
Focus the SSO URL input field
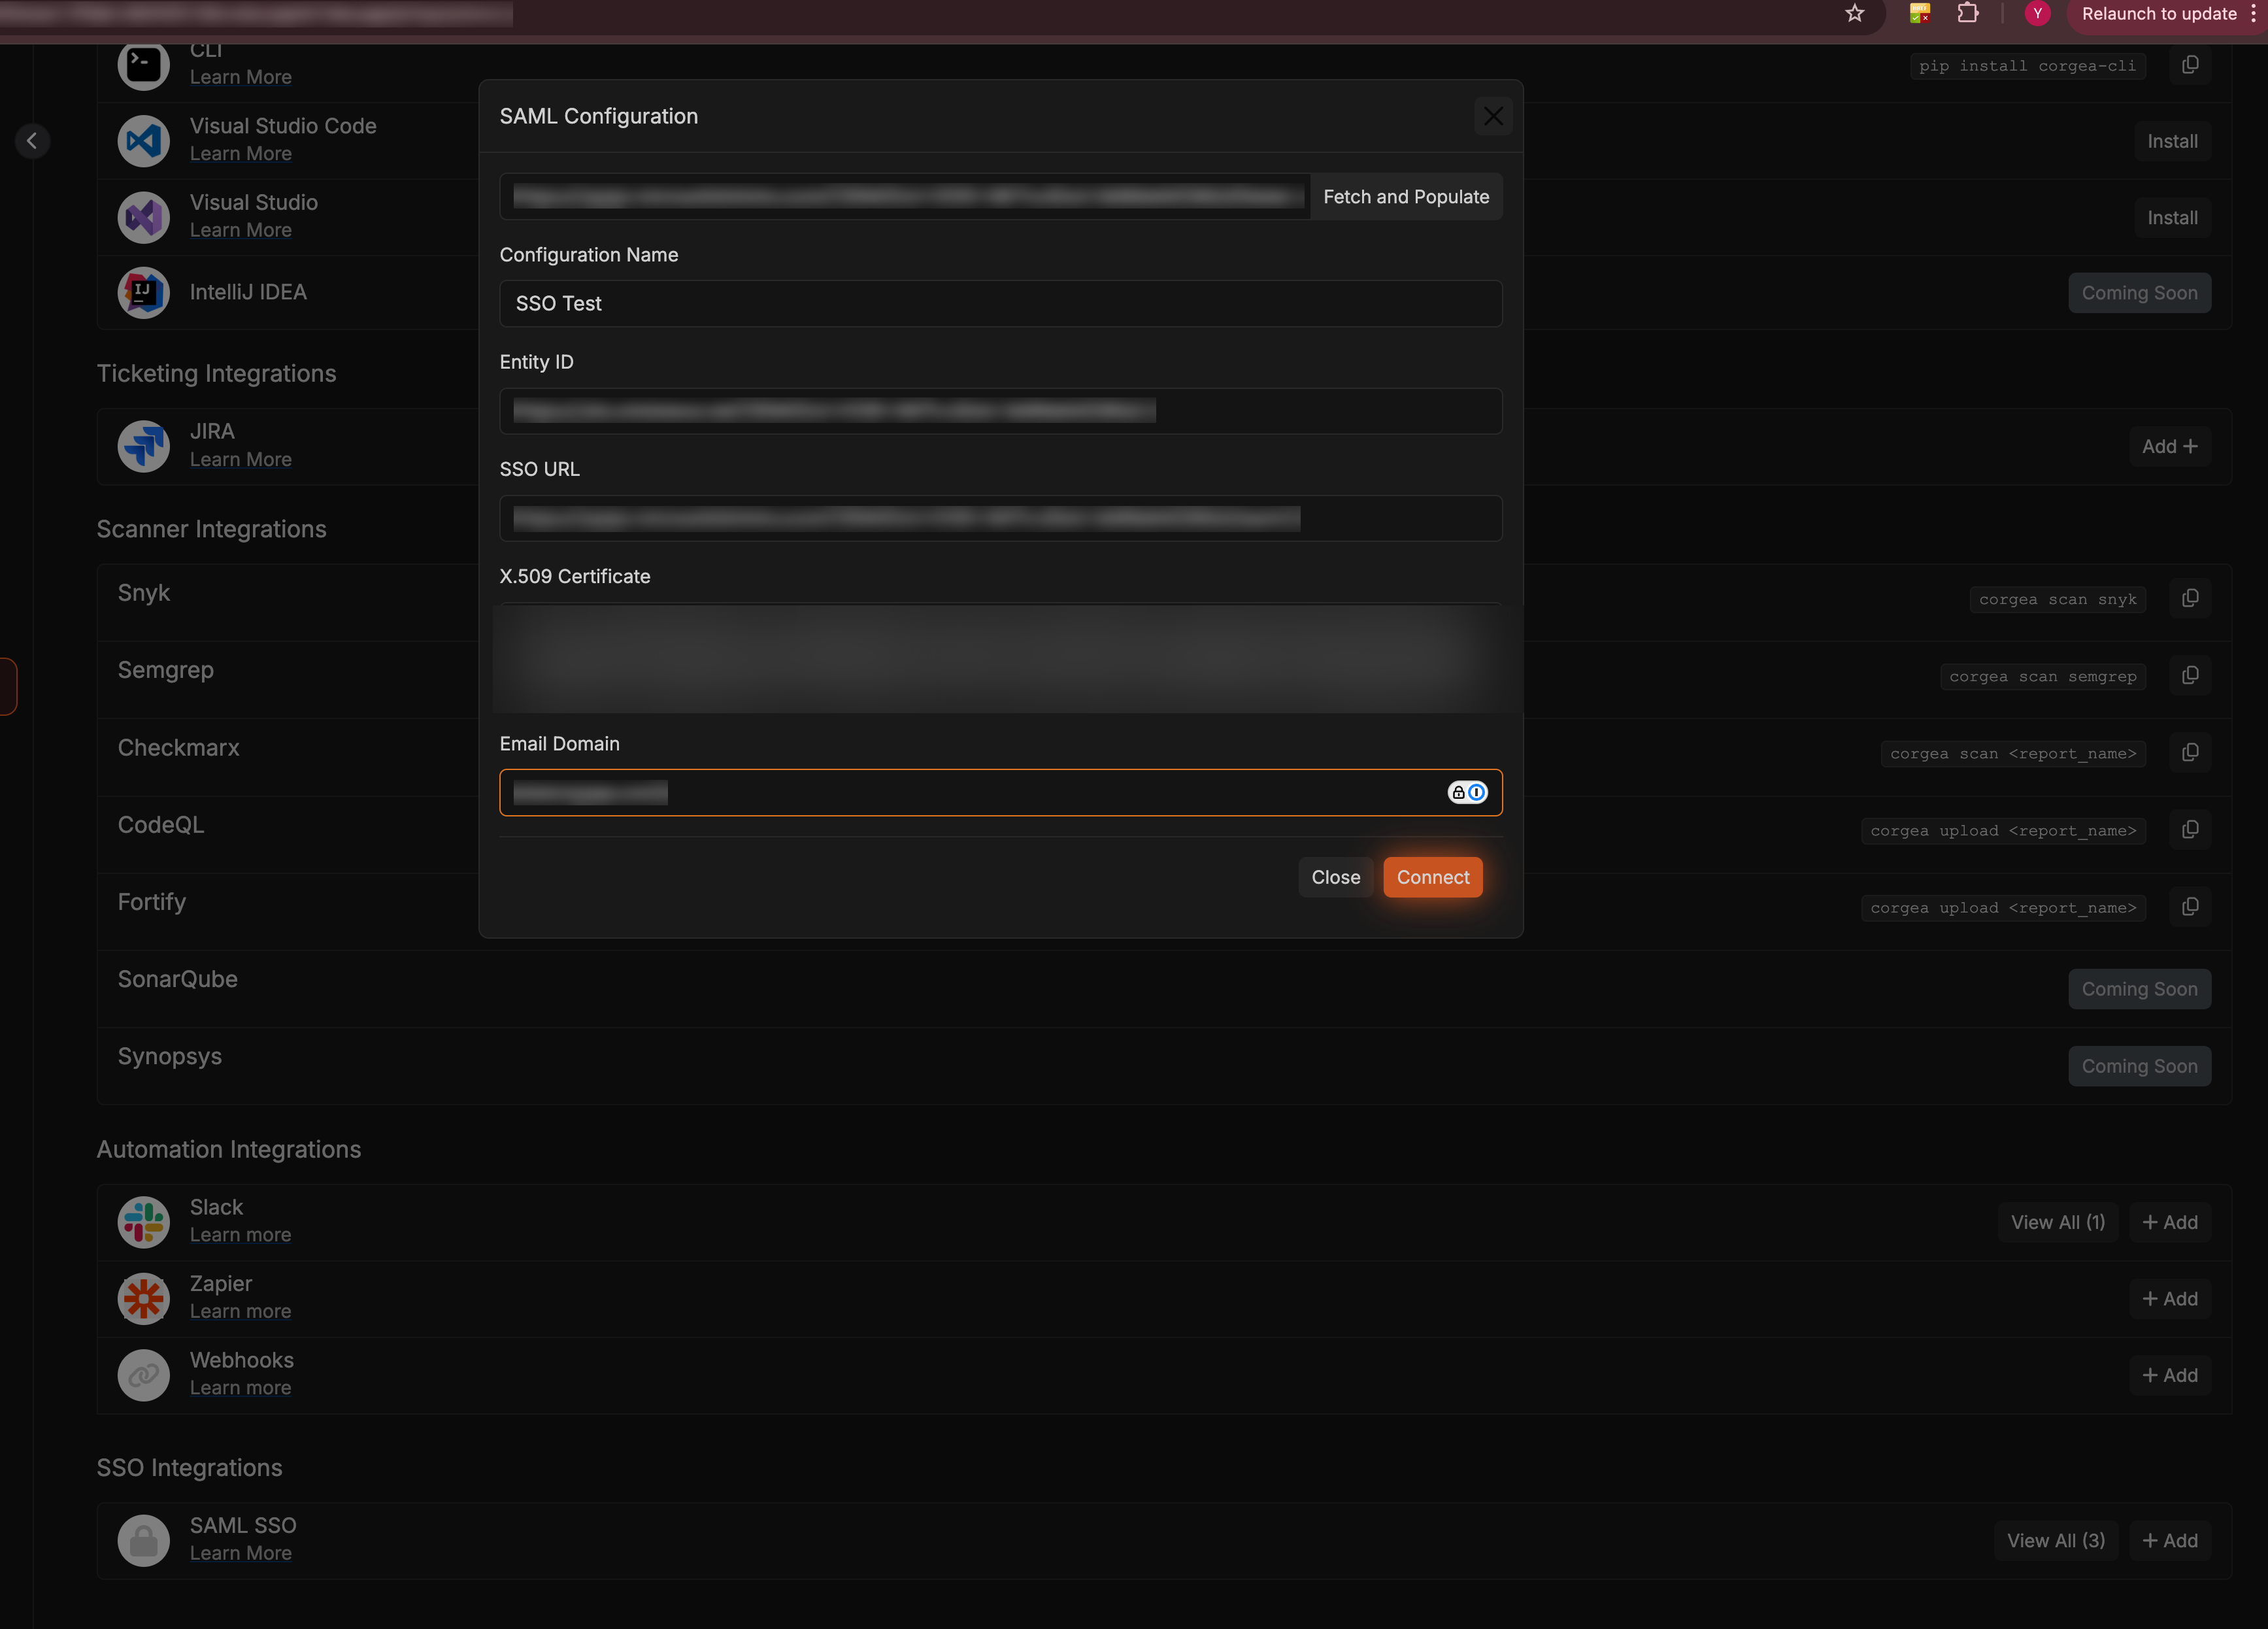click(x=1000, y=518)
